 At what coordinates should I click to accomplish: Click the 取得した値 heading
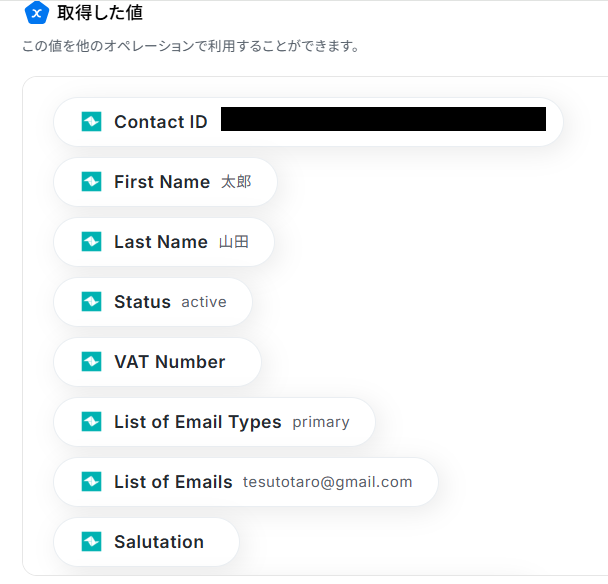pos(100,14)
